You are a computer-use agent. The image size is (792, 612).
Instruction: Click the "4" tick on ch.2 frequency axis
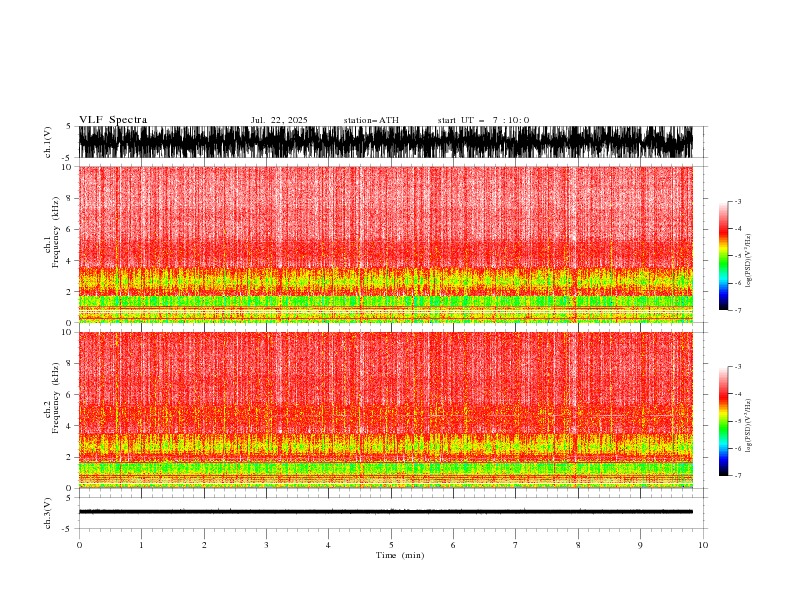[x=69, y=426]
